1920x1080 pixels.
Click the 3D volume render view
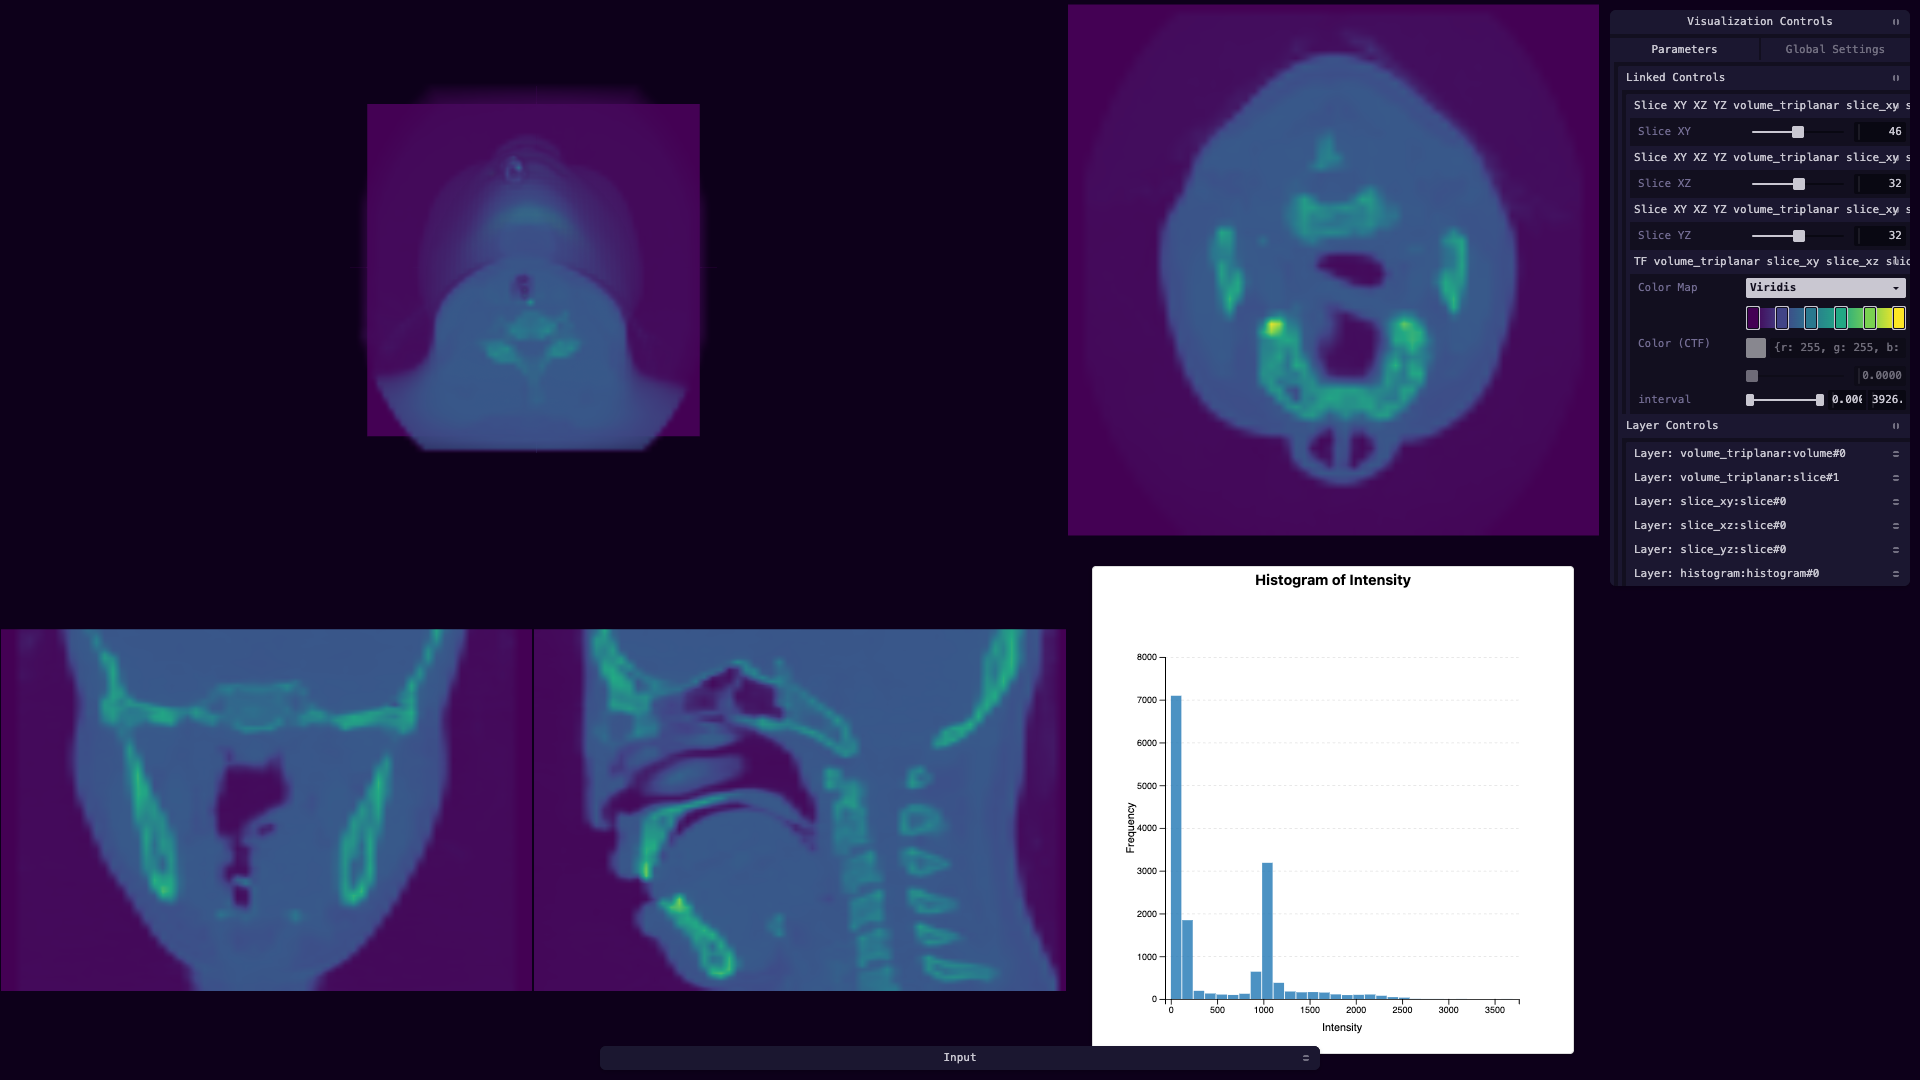[x=533, y=270]
